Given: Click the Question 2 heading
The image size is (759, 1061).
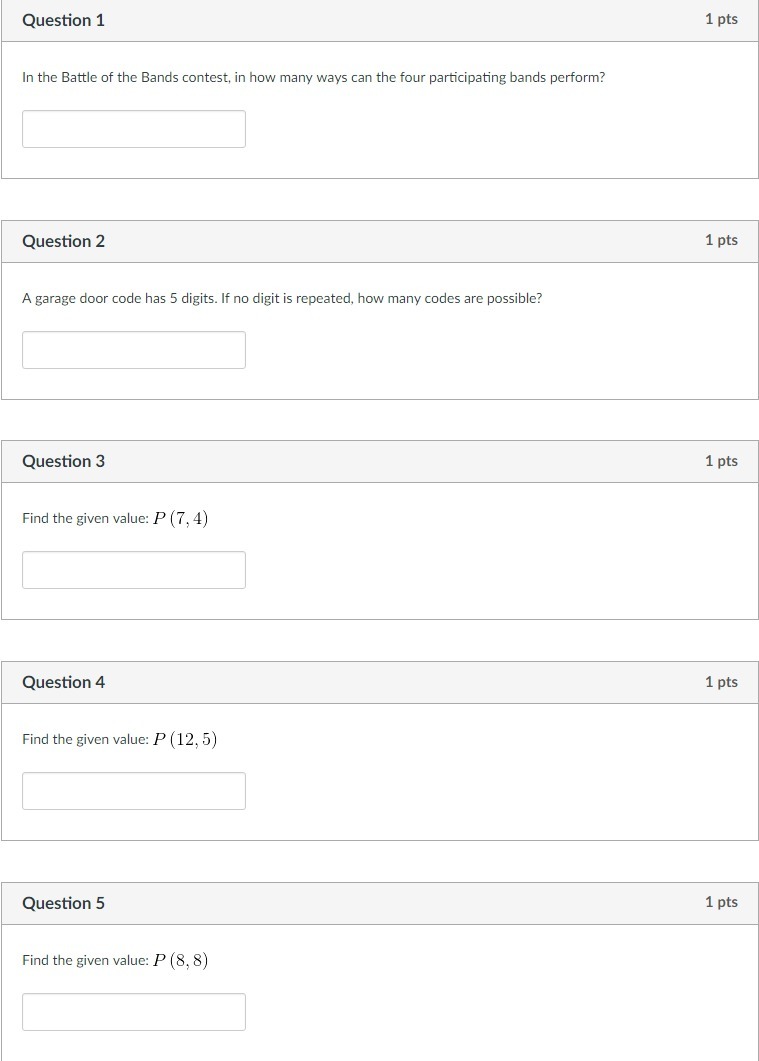Looking at the screenshot, I should click(x=63, y=241).
